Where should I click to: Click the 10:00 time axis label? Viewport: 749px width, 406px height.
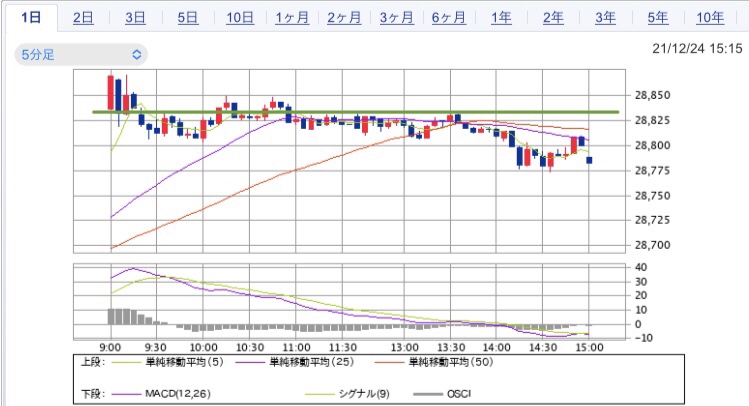point(203,347)
